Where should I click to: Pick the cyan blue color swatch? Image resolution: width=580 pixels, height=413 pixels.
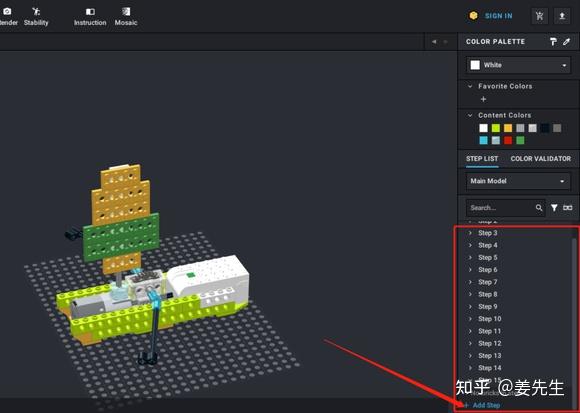(483, 140)
